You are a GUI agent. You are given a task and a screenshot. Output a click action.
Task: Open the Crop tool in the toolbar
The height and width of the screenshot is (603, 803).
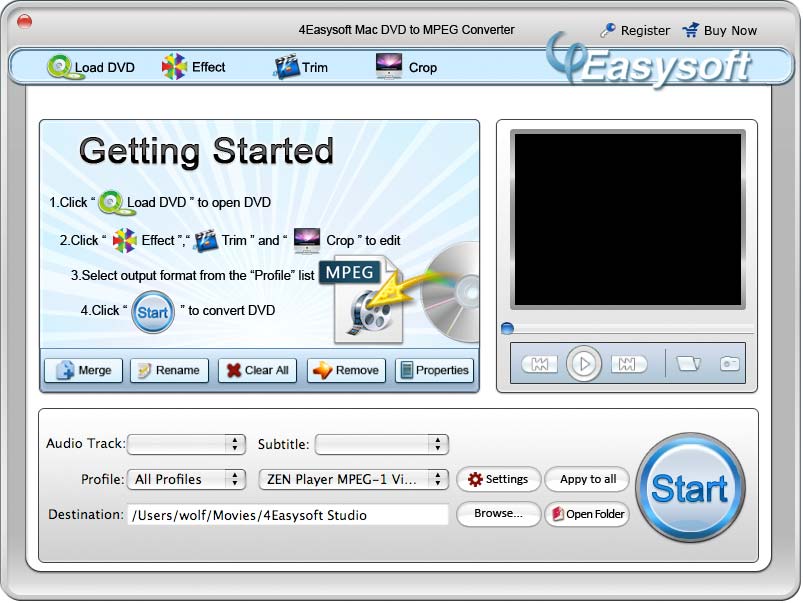coord(406,67)
